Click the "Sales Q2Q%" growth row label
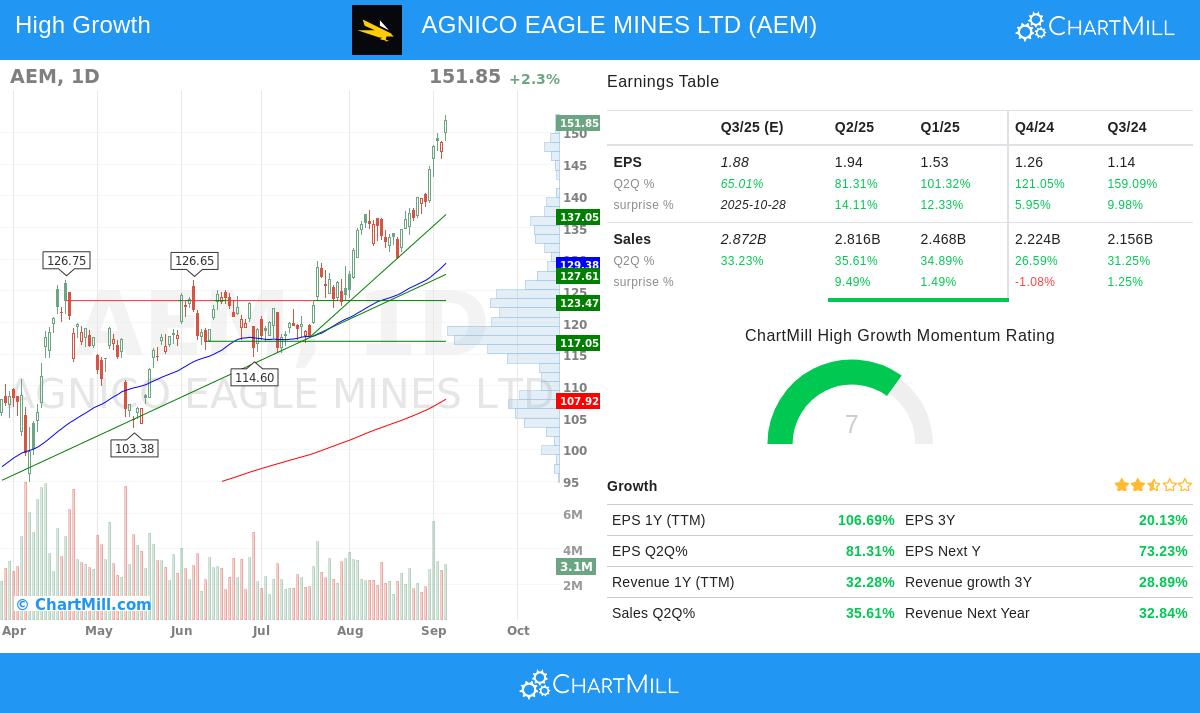 [653, 613]
